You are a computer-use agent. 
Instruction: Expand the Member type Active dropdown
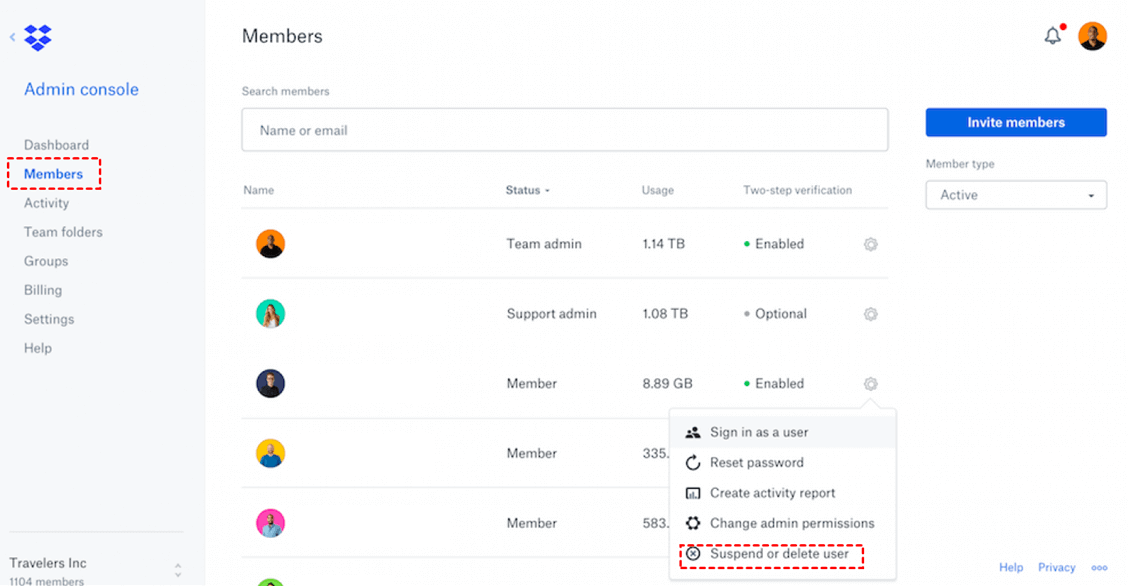(1016, 195)
